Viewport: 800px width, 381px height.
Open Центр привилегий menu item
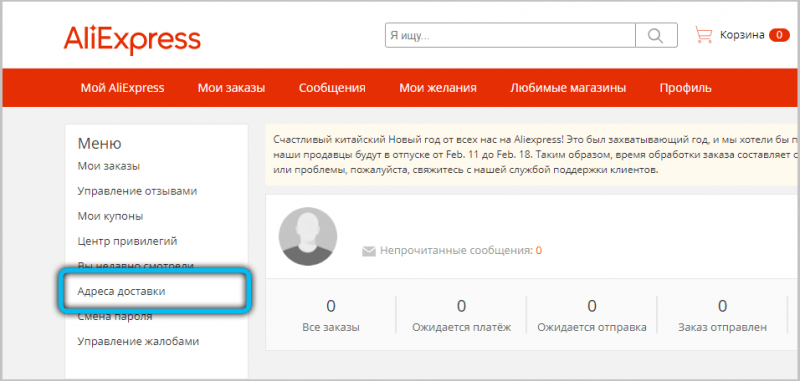(128, 241)
